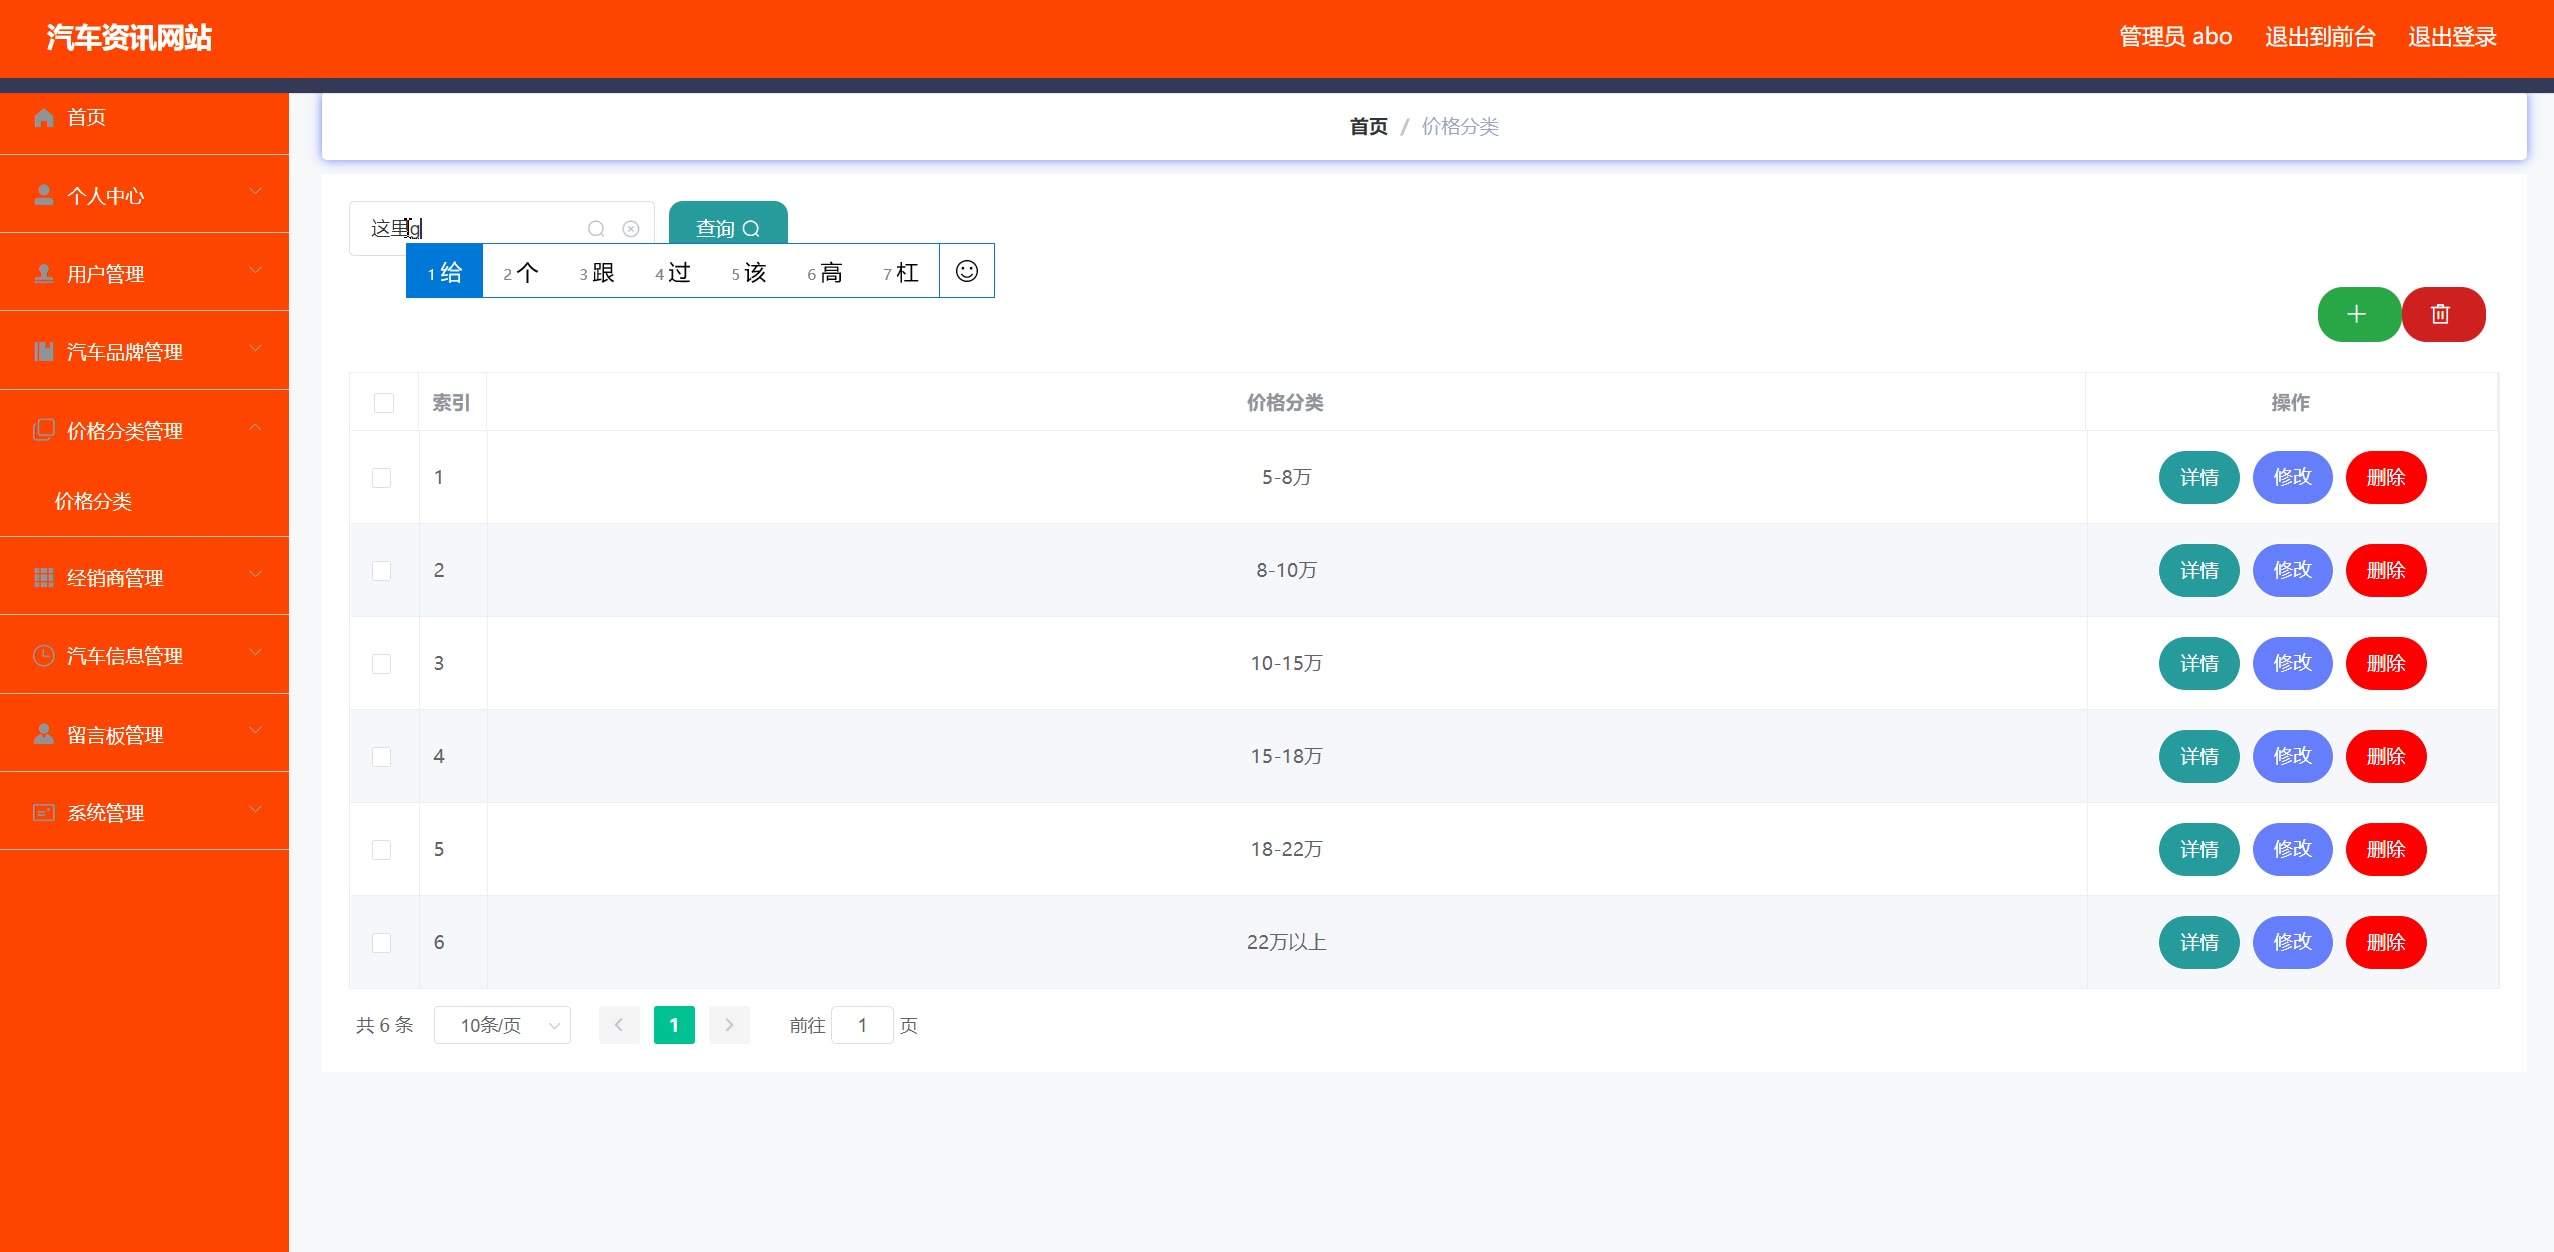The image size is (2554, 1252).
Task: Click the go-to page number input
Action: coord(862,1025)
